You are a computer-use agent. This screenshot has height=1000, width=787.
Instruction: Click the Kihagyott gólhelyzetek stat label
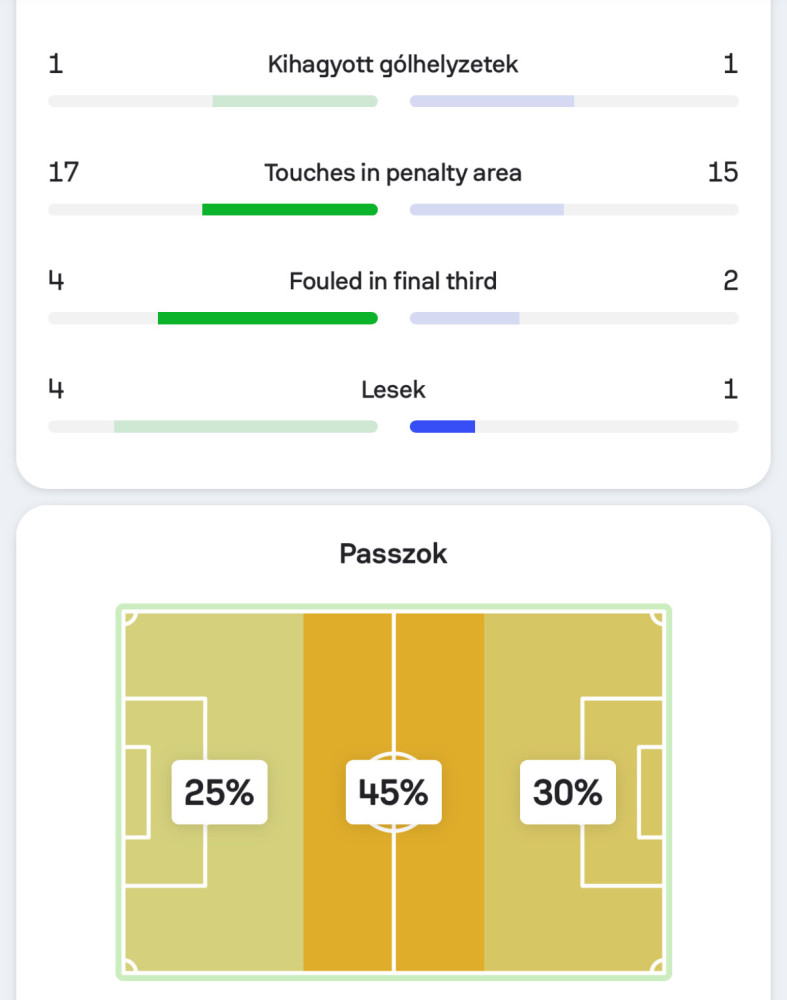point(393,65)
